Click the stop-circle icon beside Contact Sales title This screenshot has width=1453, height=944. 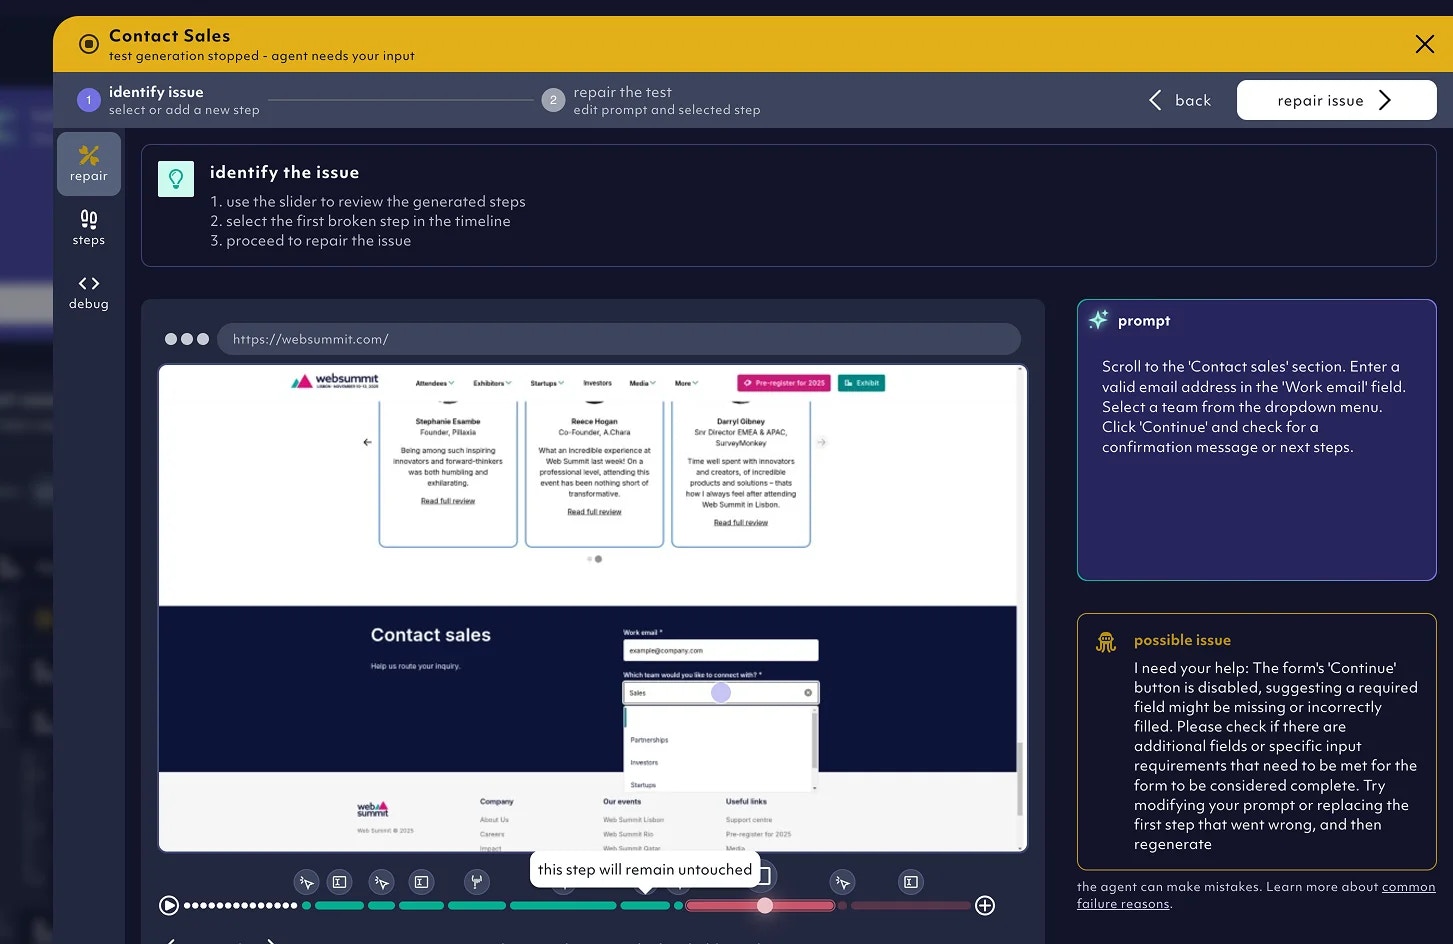coord(88,44)
